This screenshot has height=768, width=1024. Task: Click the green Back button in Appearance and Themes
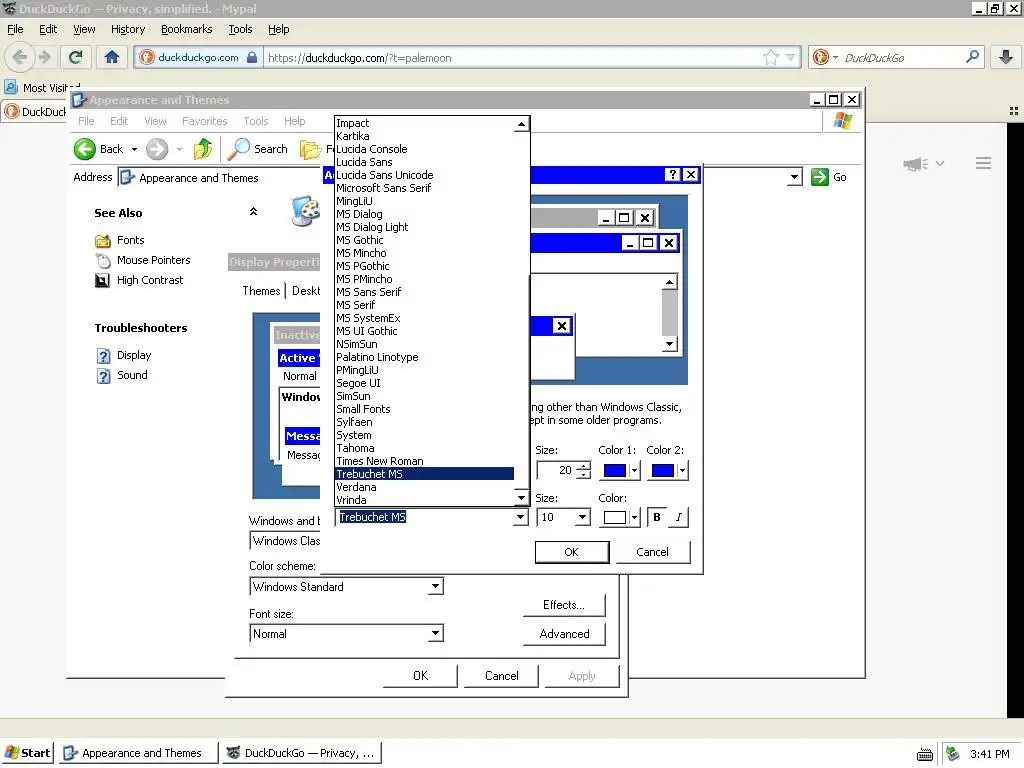tap(98, 149)
